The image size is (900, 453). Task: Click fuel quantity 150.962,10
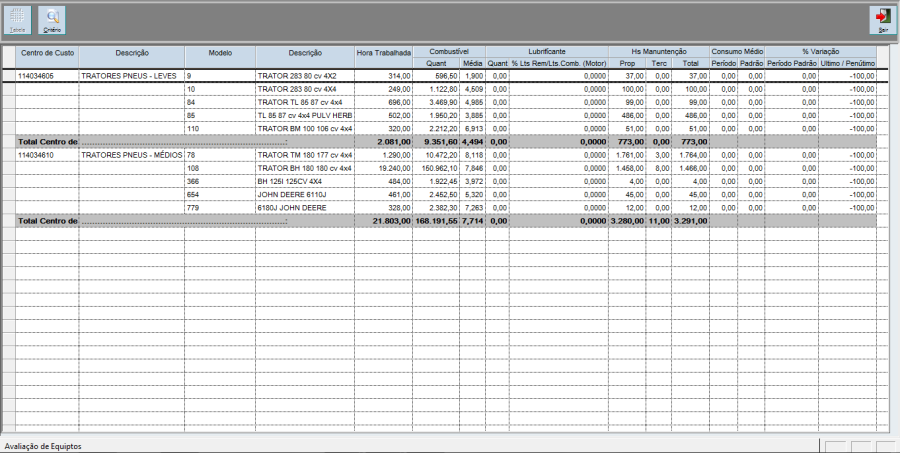[439, 168]
